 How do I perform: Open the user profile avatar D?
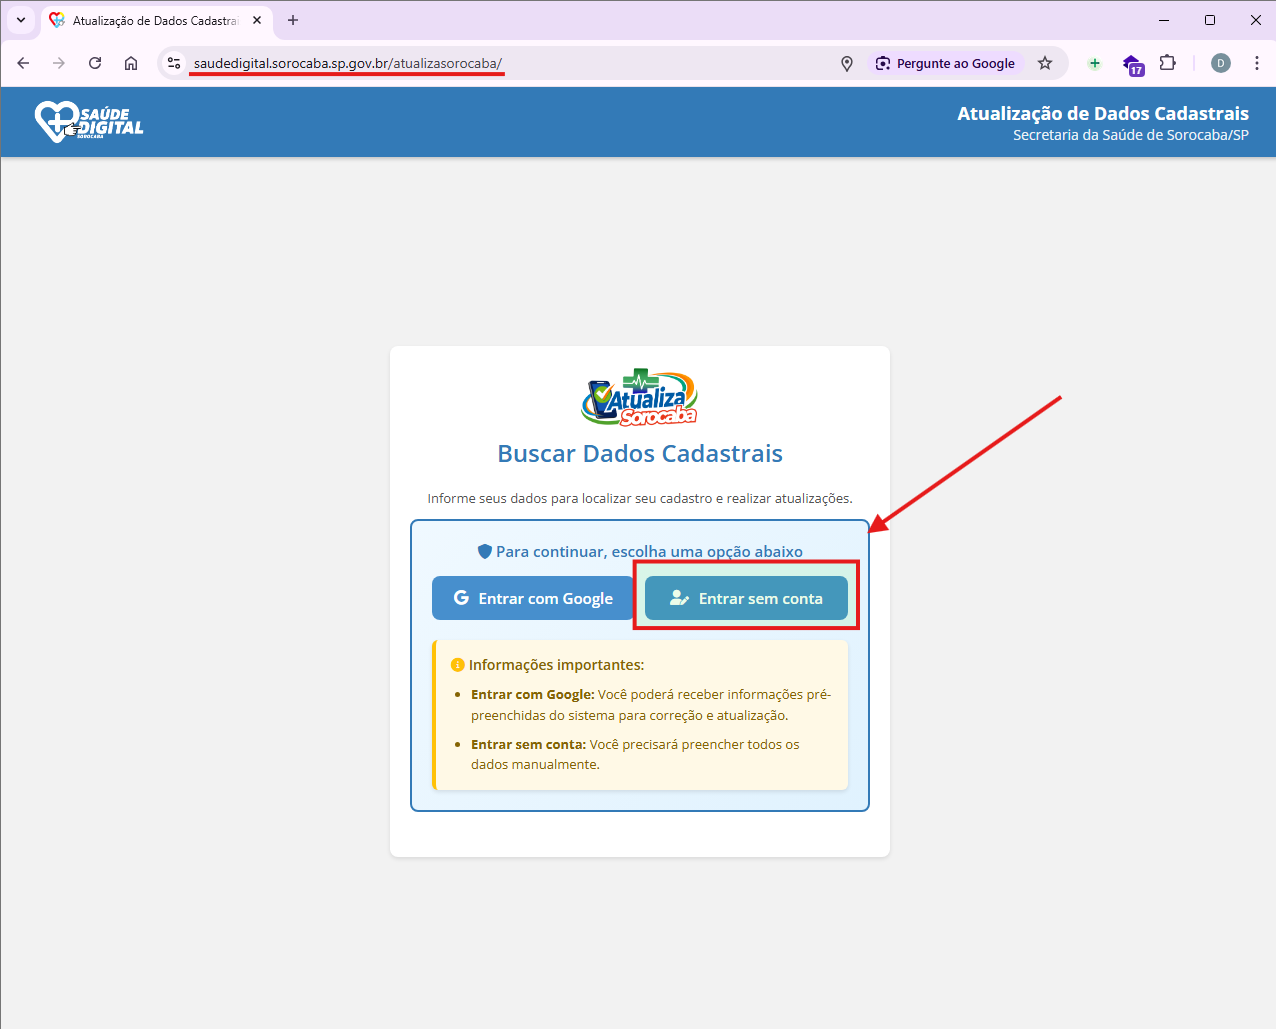(1220, 63)
